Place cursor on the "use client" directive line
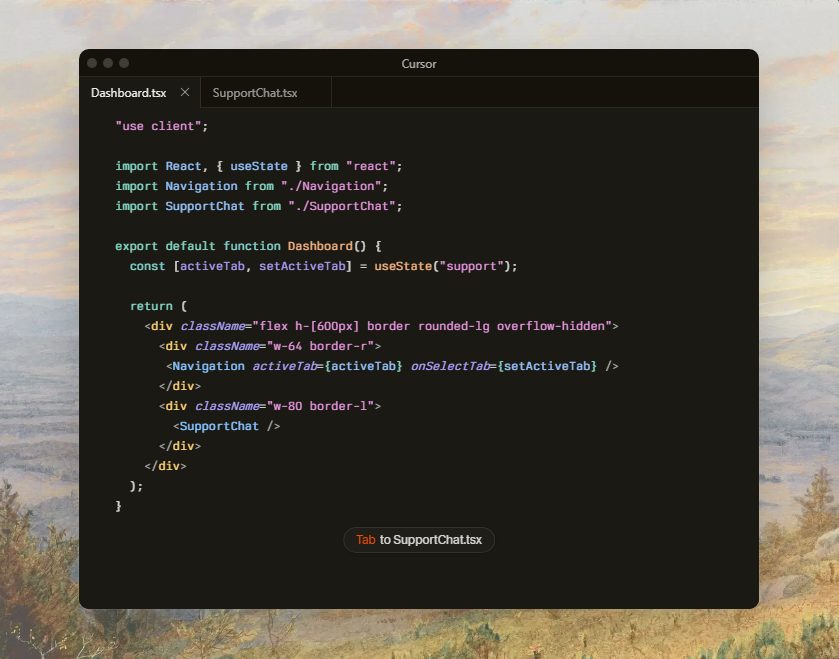Viewport: 839px width, 659px height. (161, 126)
